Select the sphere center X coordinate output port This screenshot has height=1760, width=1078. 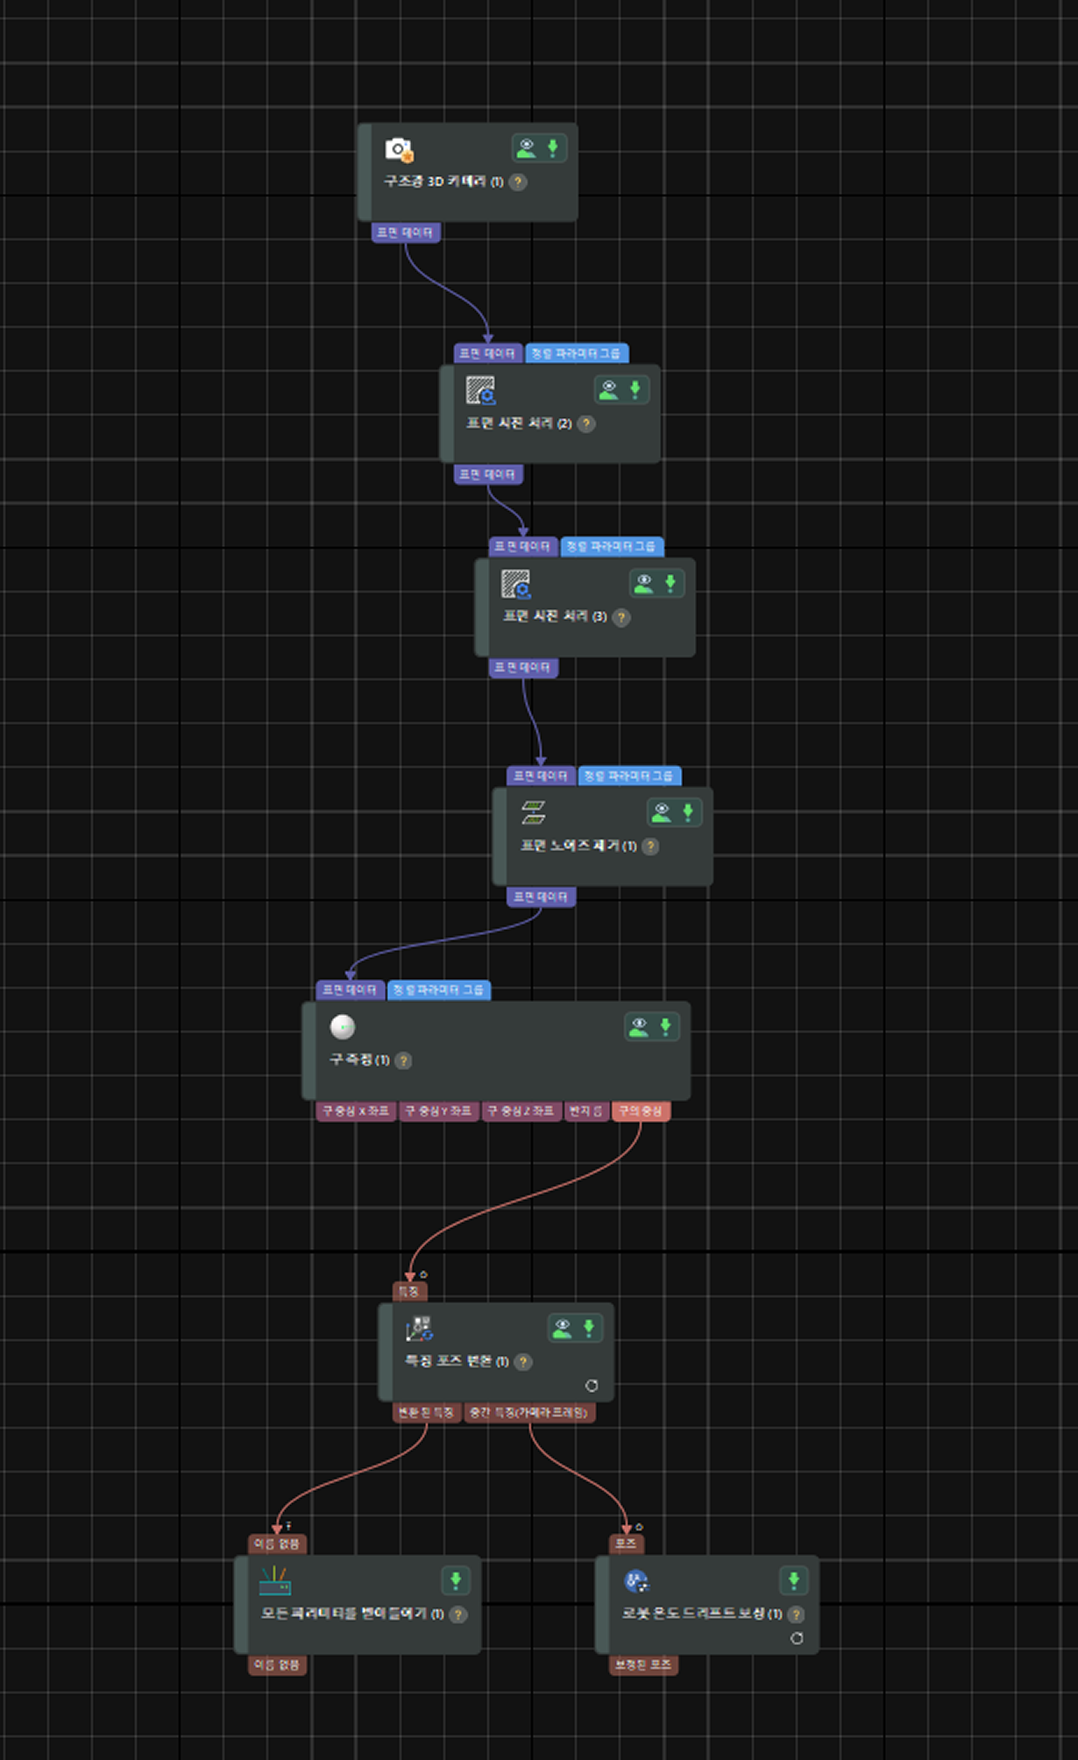click(356, 1111)
